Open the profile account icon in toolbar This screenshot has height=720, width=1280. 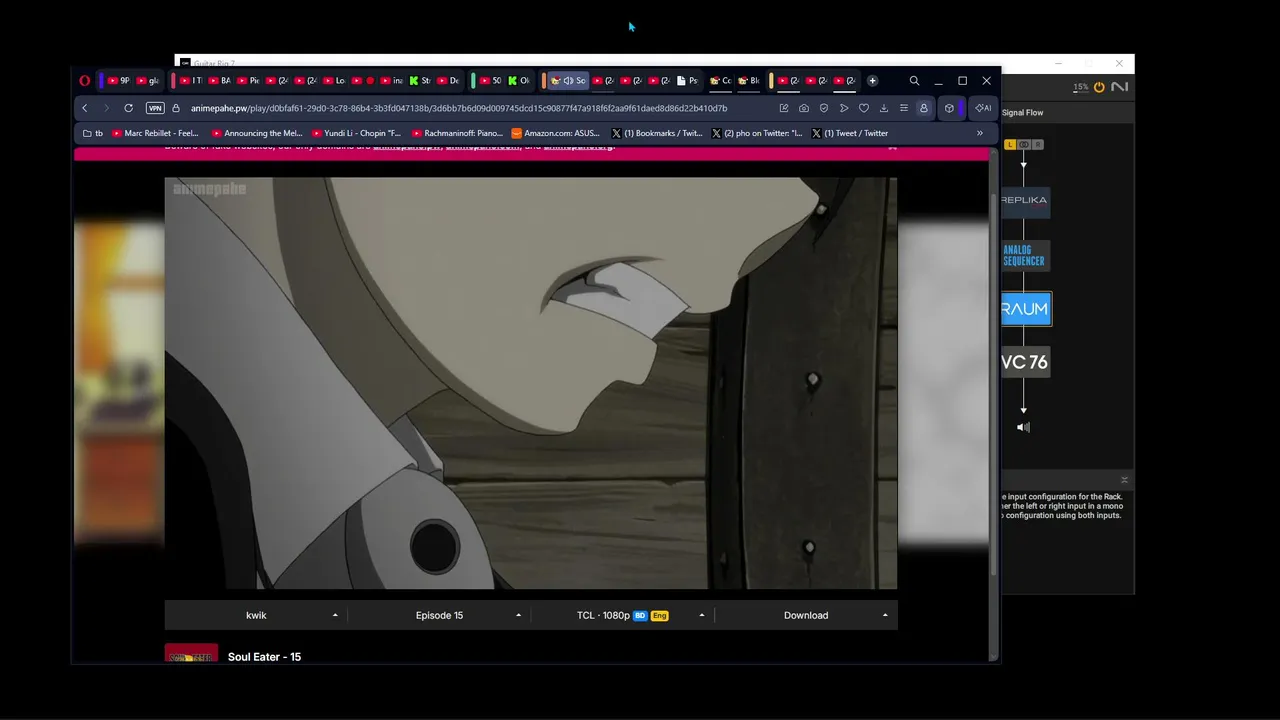pos(924,108)
